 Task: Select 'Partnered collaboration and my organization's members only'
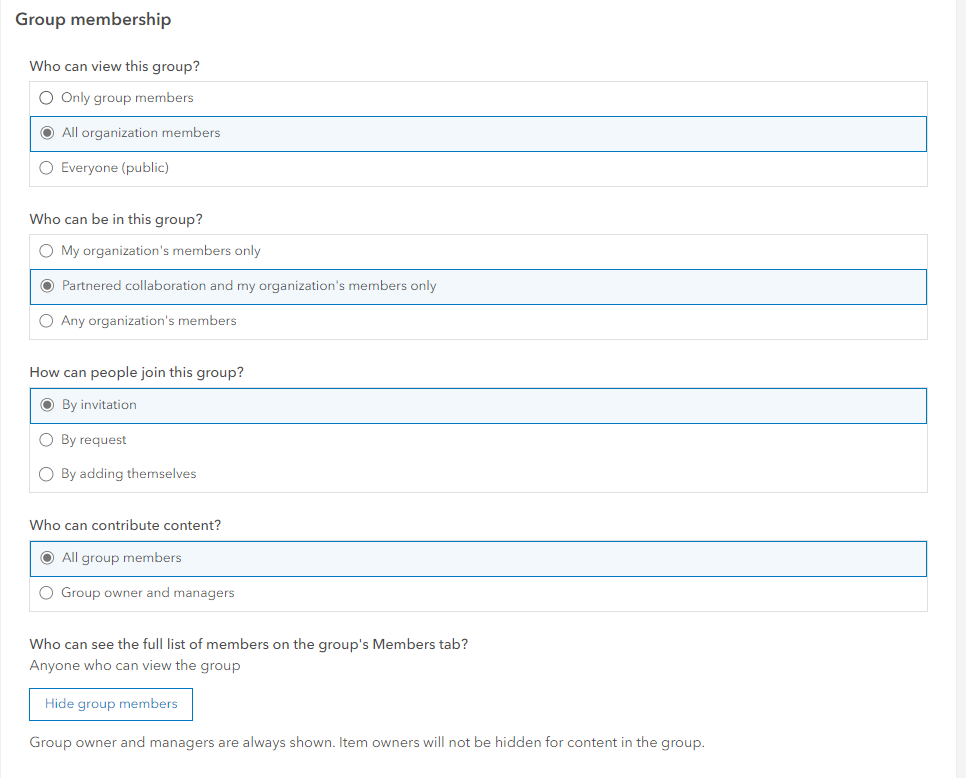(47, 286)
